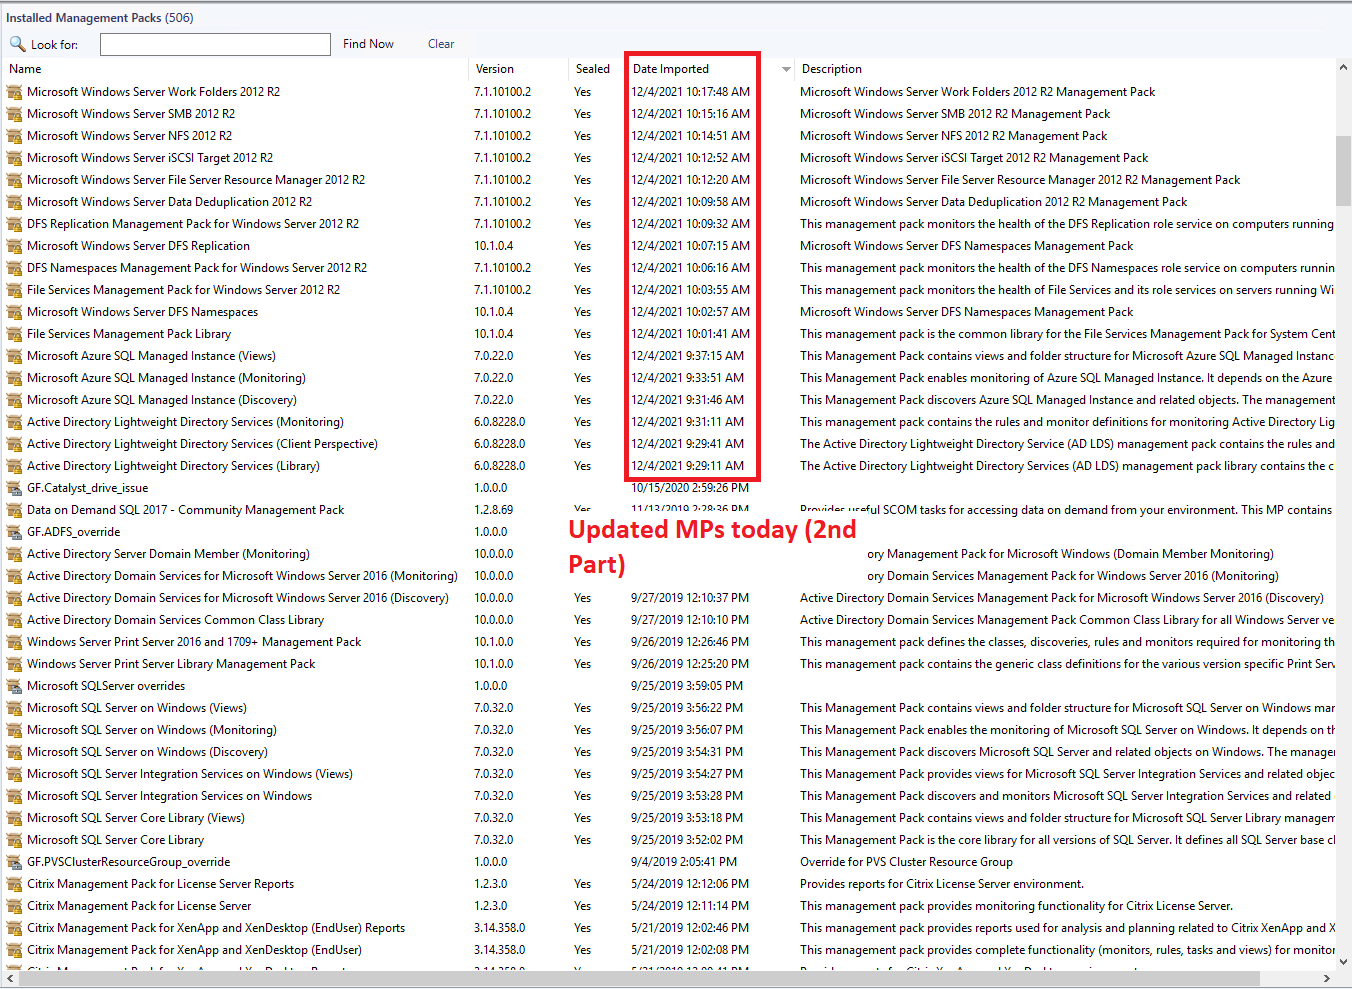Image resolution: width=1352 pixels, height=989 pixels.
Task: Click version 1.2.8.69 cell
Action: [x=494, y=510]
